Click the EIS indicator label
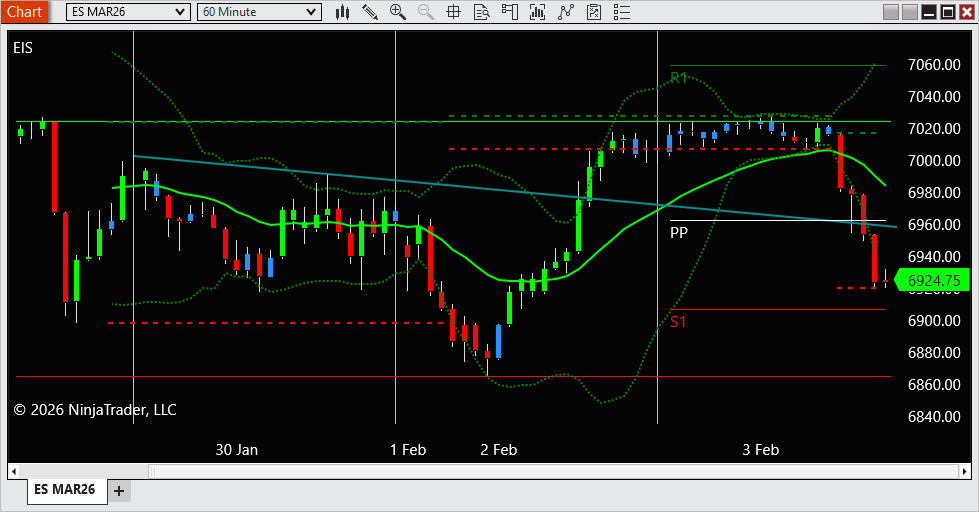 click(22, 48)
